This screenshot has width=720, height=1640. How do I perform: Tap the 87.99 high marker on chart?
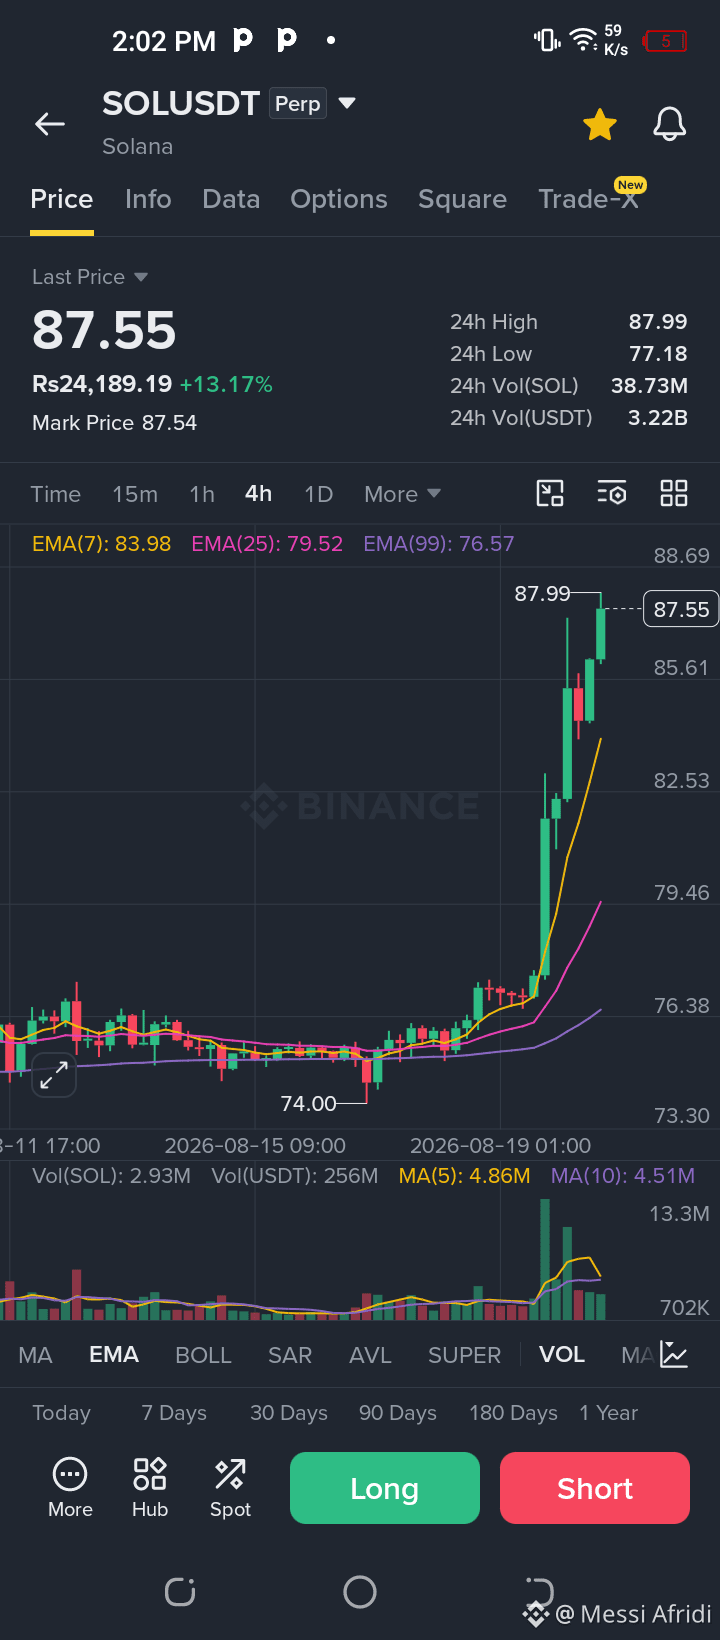(x=542, y=594)
